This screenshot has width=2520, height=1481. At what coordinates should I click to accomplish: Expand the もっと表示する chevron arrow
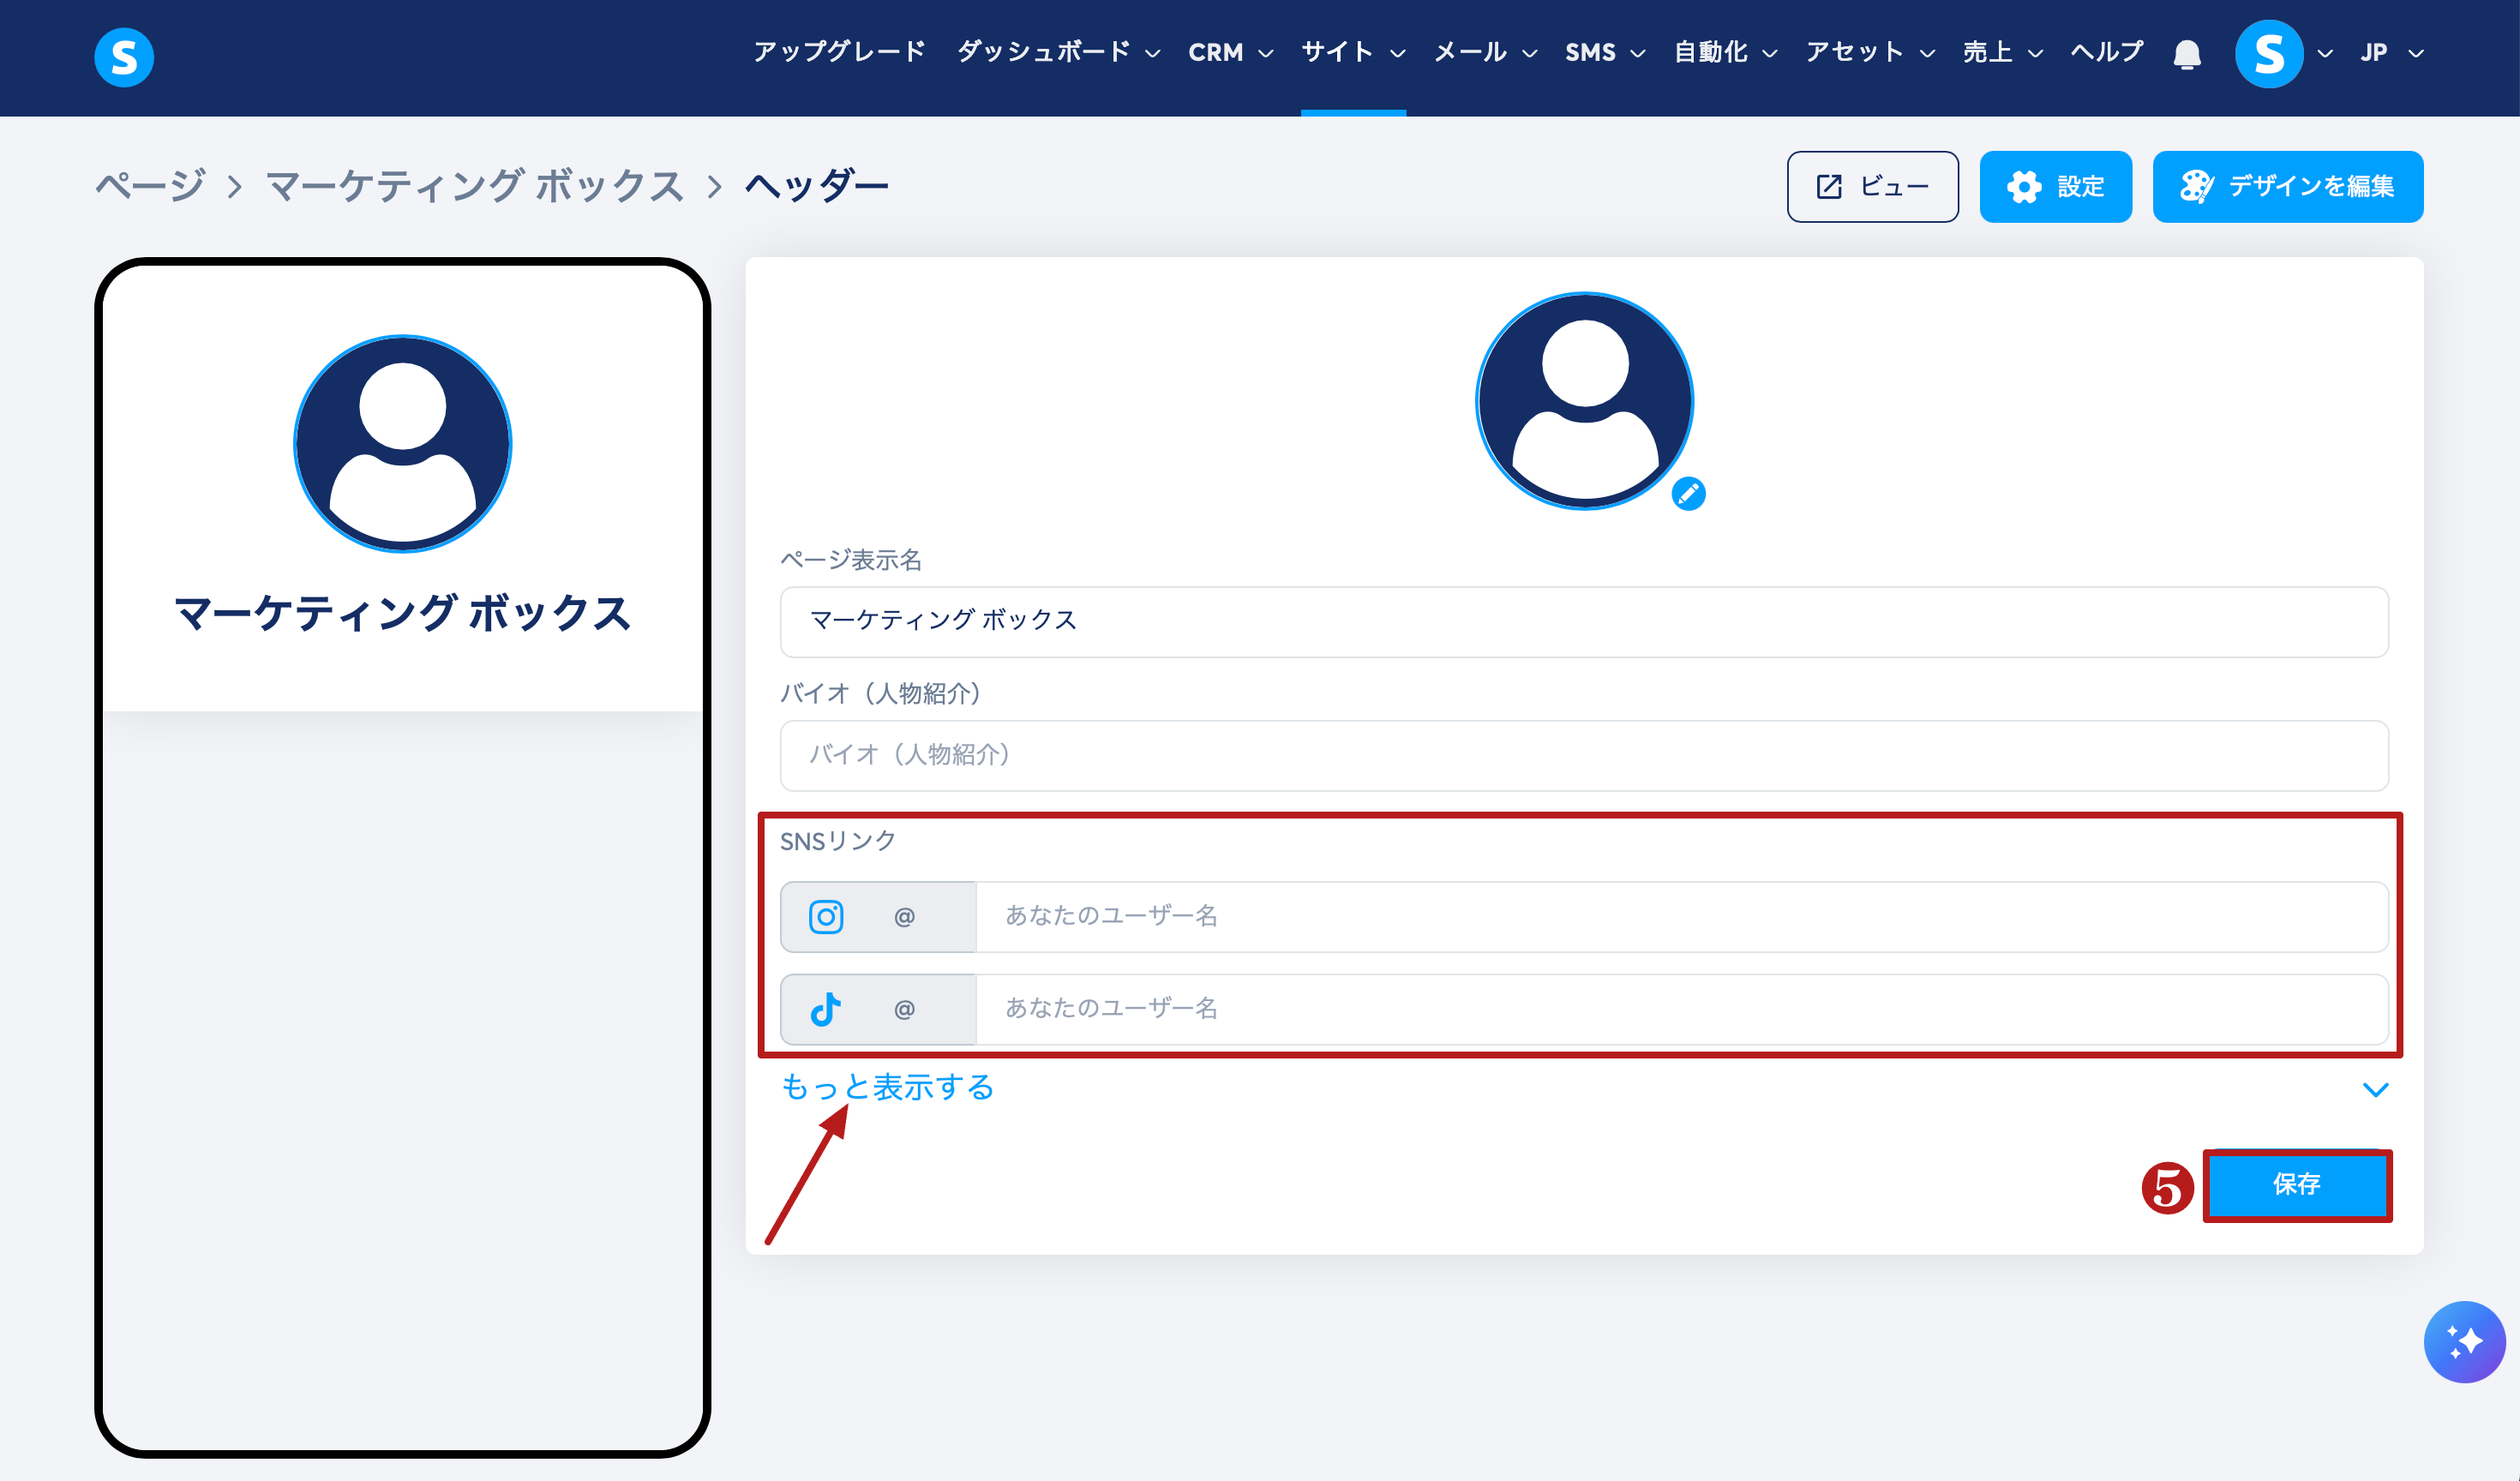[x=2375, y=1089]
